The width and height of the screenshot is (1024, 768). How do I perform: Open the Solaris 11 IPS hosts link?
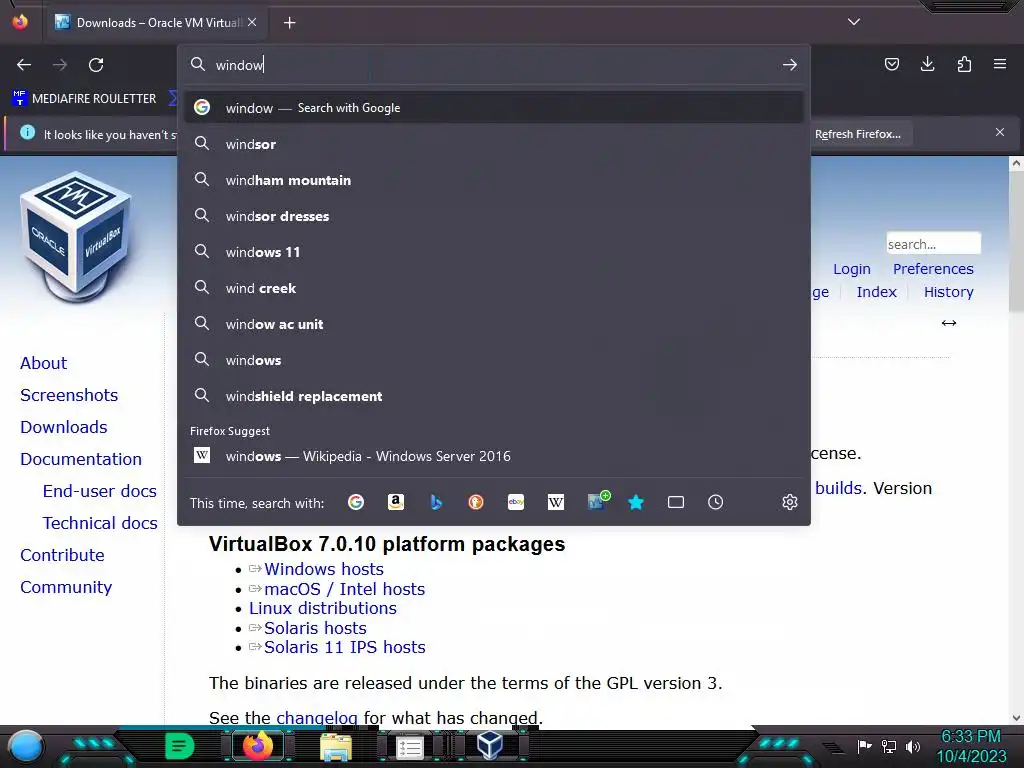pos(345,647)
